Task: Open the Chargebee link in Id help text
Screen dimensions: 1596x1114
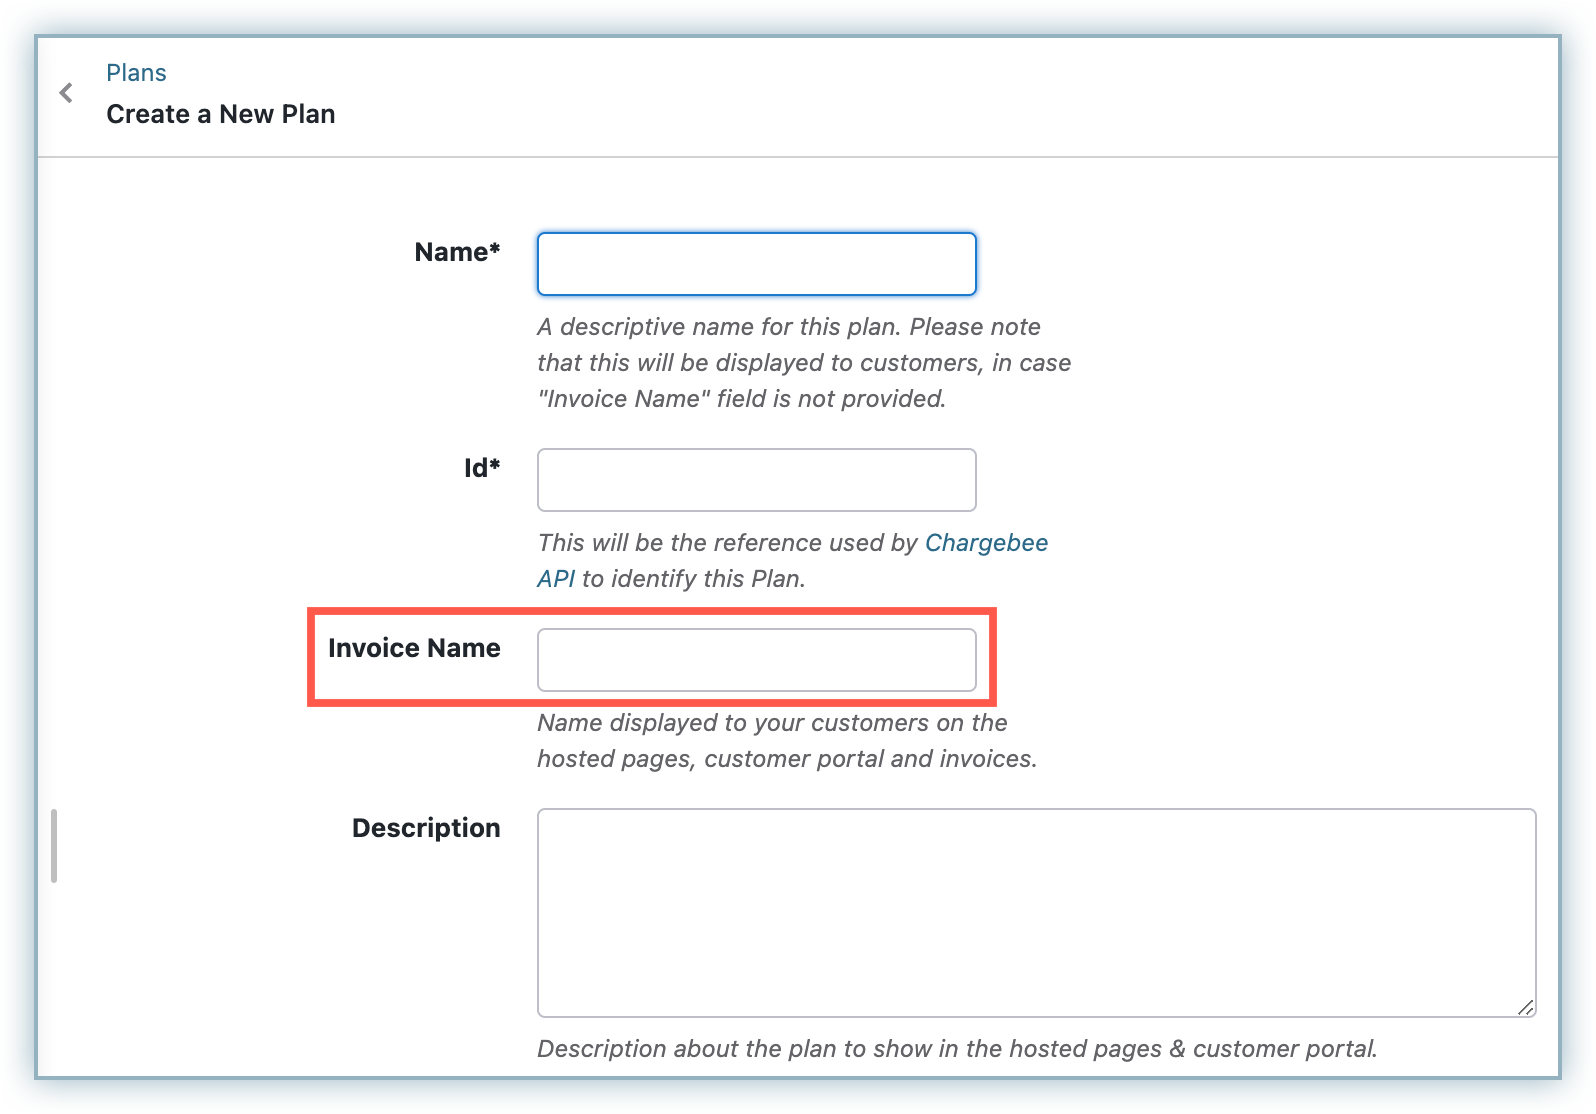Action: [986, 543]
